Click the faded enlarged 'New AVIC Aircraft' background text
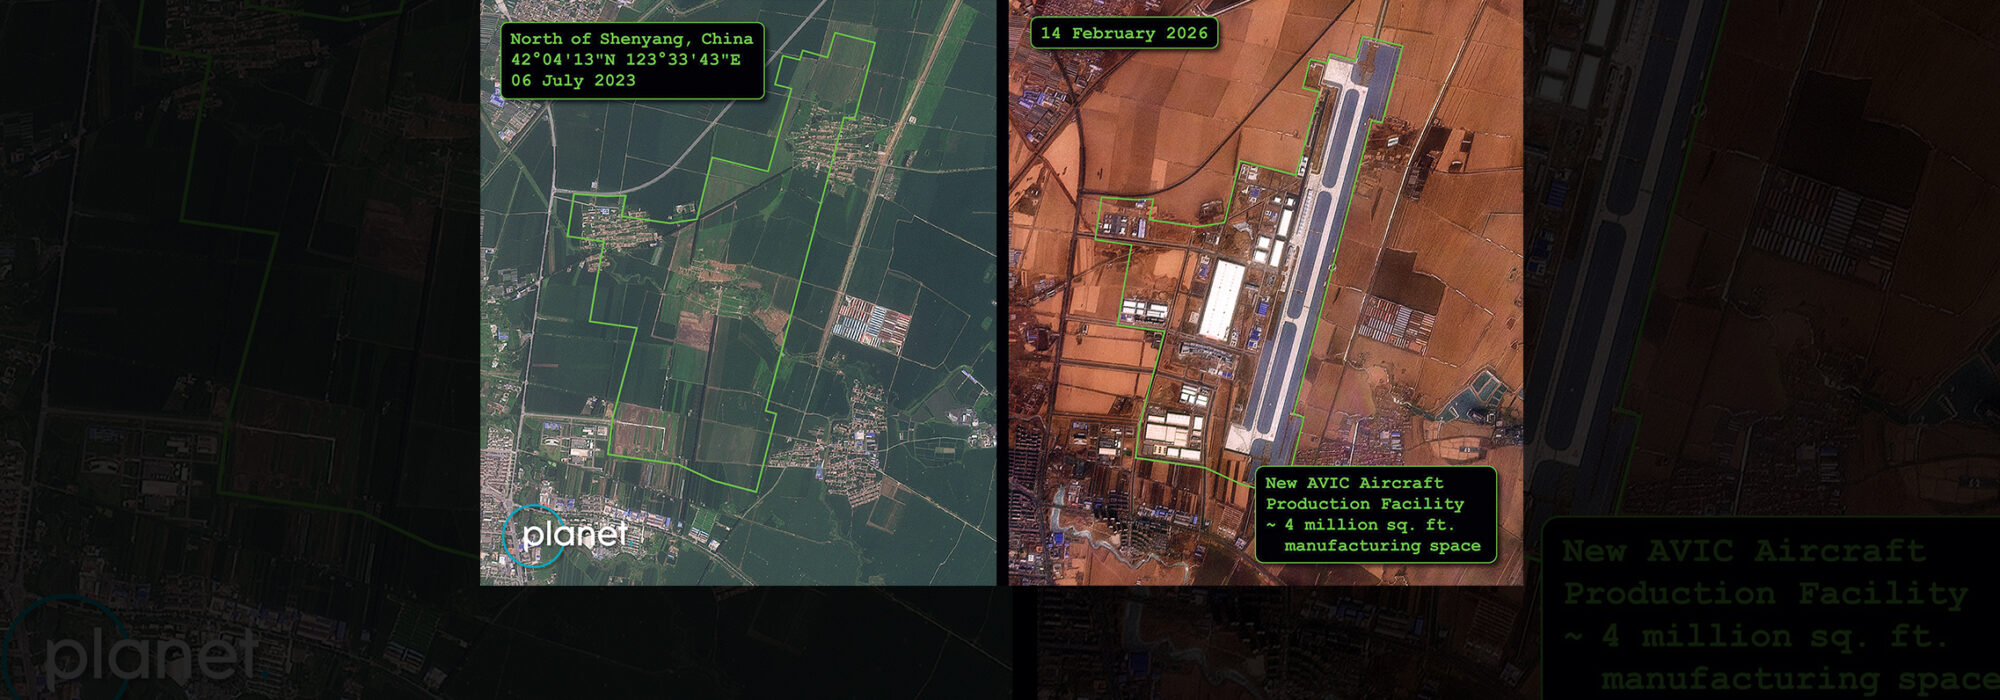Viewport: 2000px width, 700px height. 1743,551
